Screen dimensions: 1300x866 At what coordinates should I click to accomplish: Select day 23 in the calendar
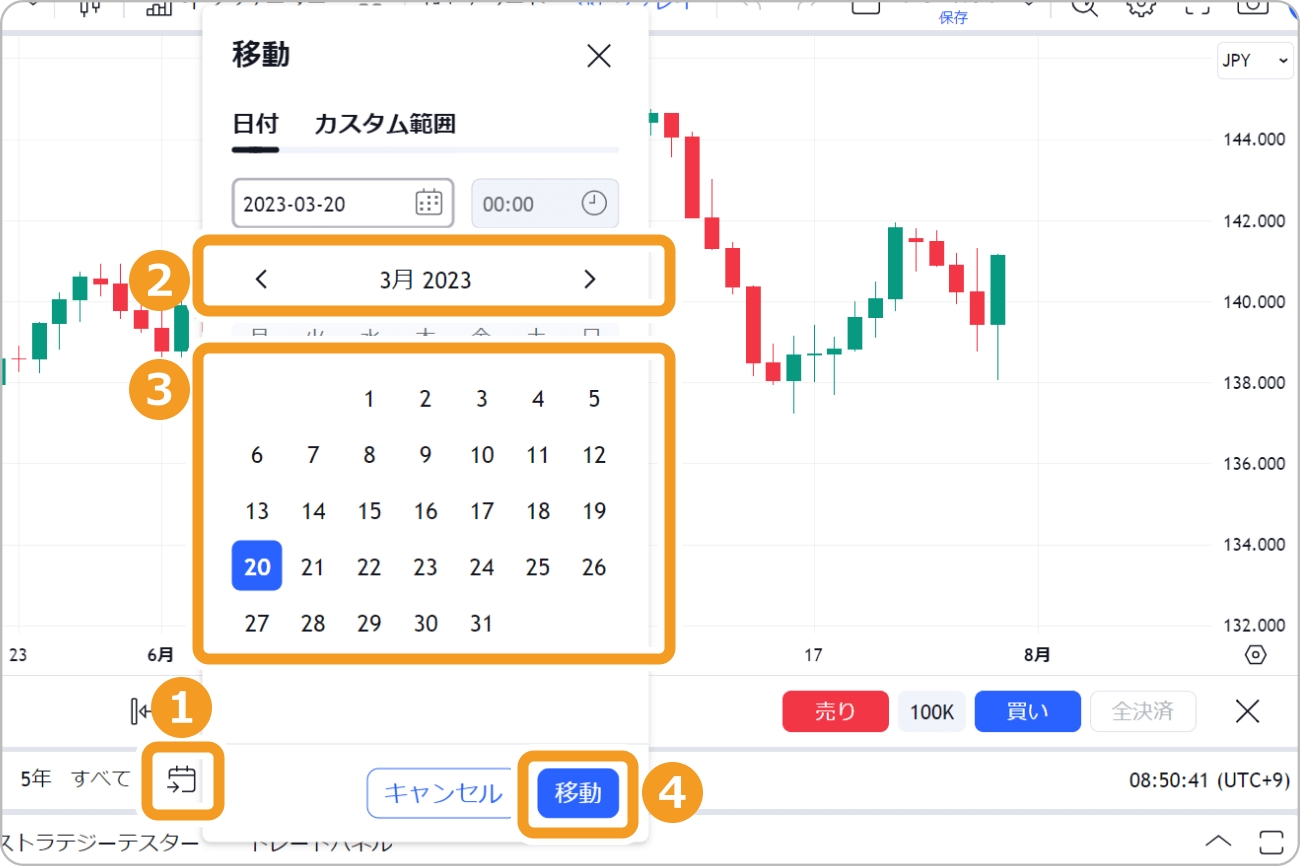tap(425, 567)
